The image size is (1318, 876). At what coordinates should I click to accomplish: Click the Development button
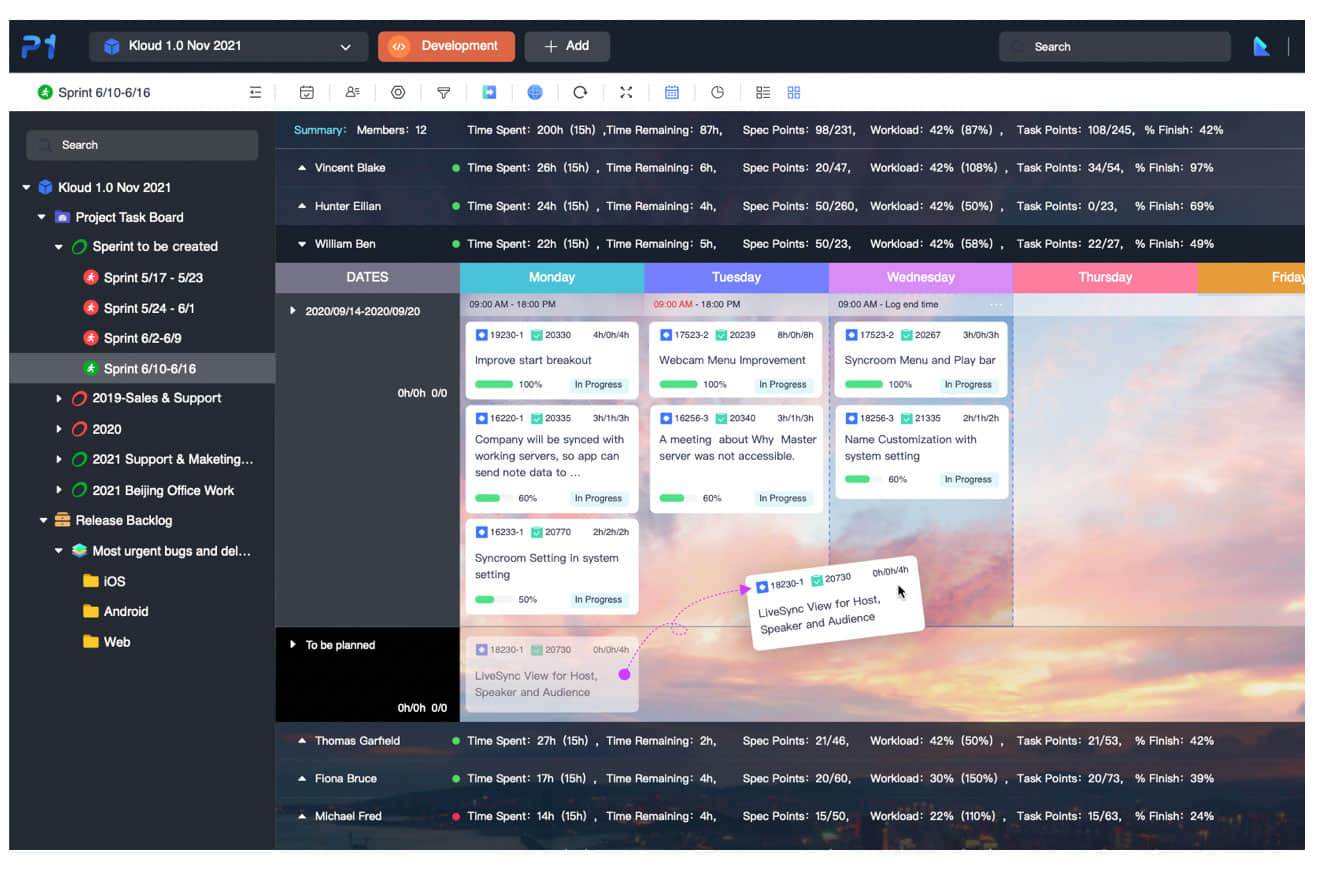[x=446, y=46]
